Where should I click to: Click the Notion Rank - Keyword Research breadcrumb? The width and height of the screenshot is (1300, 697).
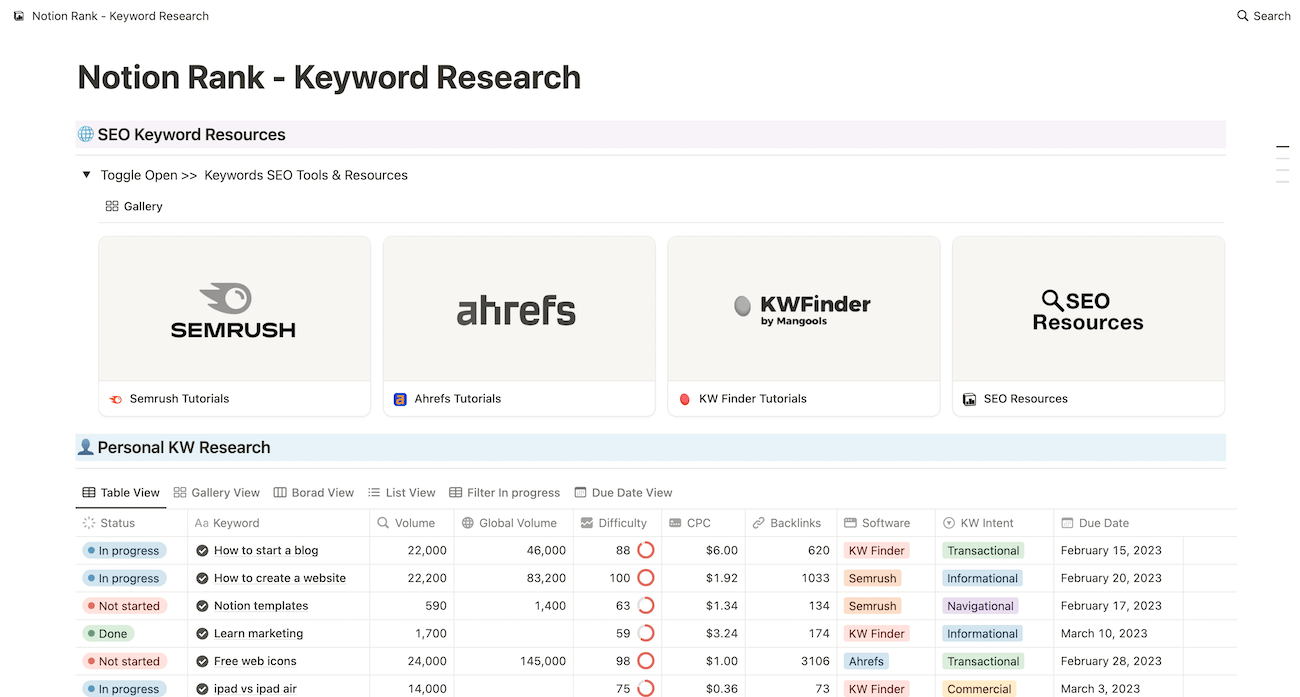[120, 16]
